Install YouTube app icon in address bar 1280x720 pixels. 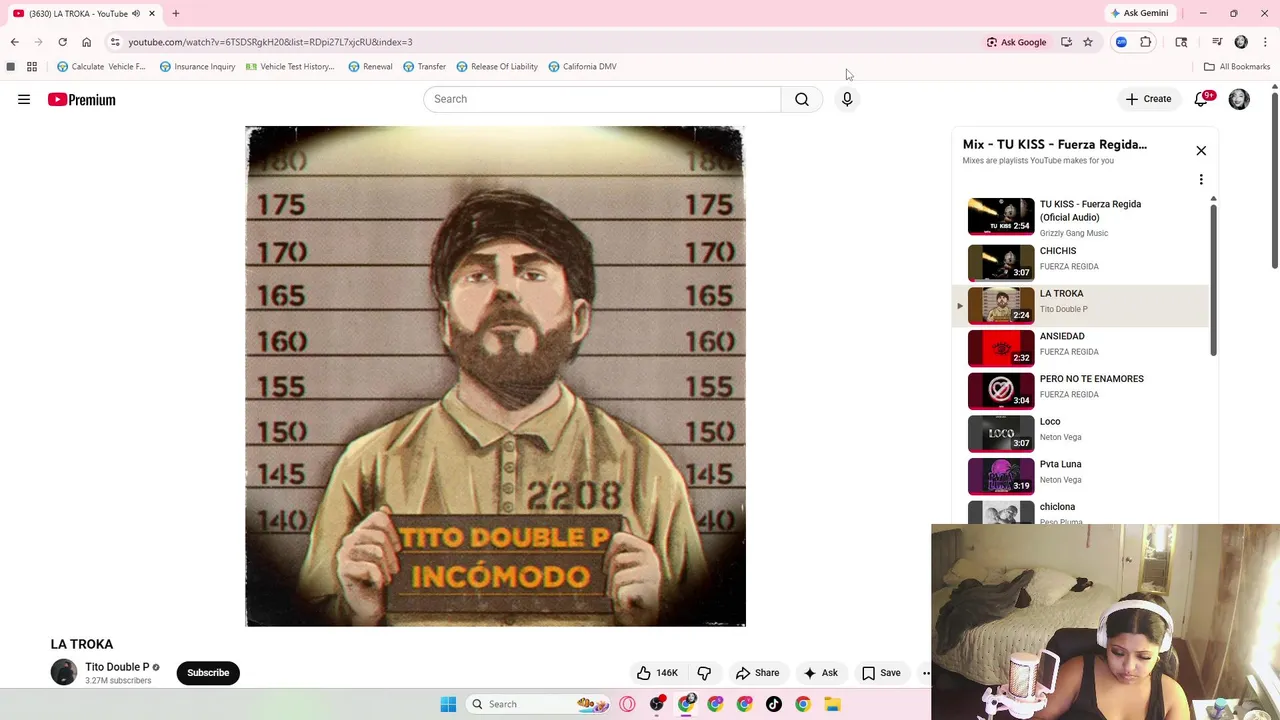coord(1066,42)
